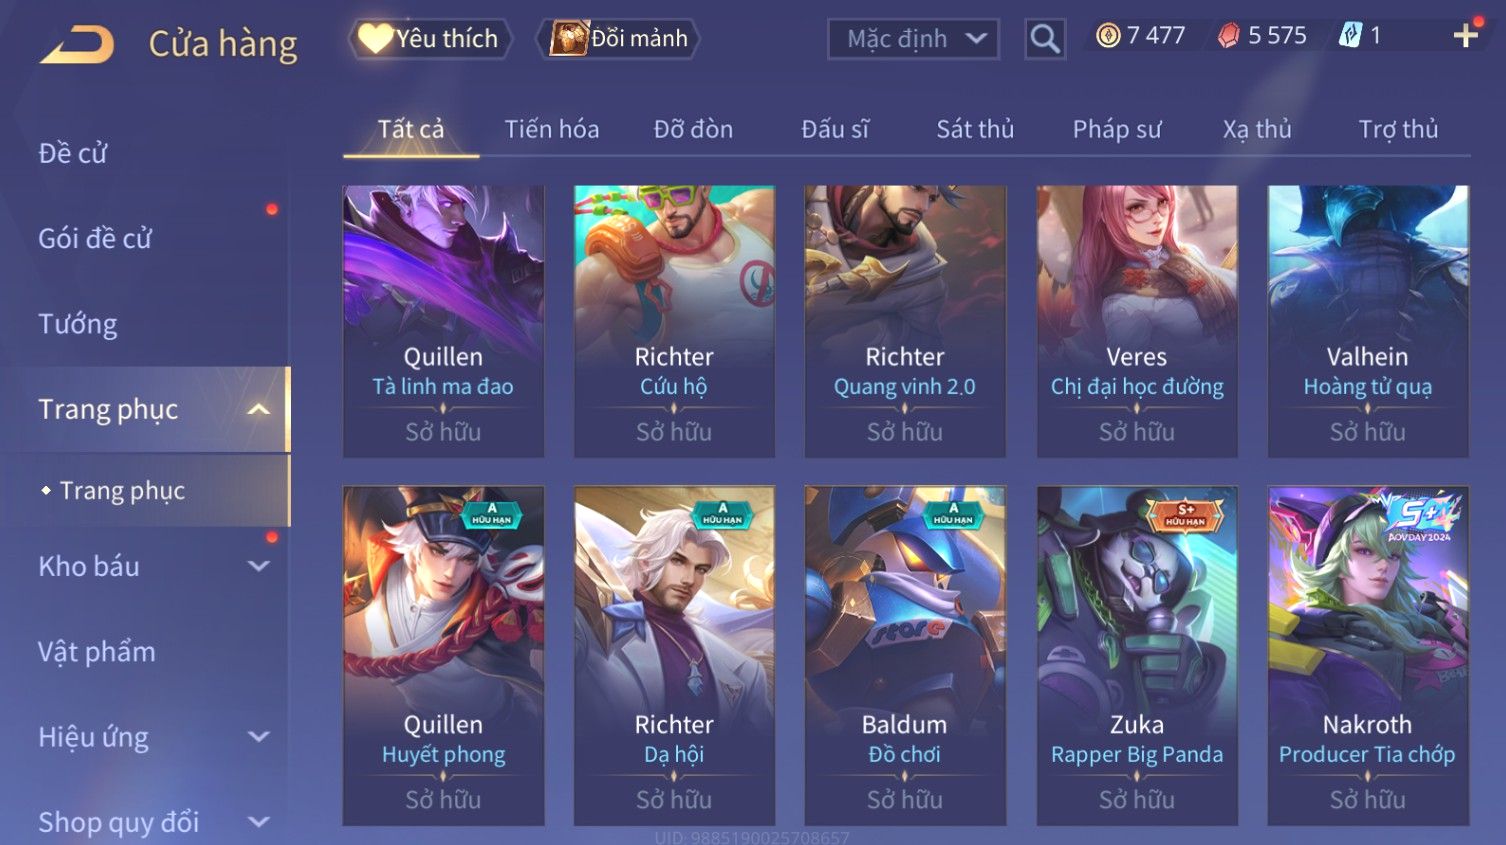Click the blue voucher ticket icon
1506x845 pixels.
[x=1350, y=36]
